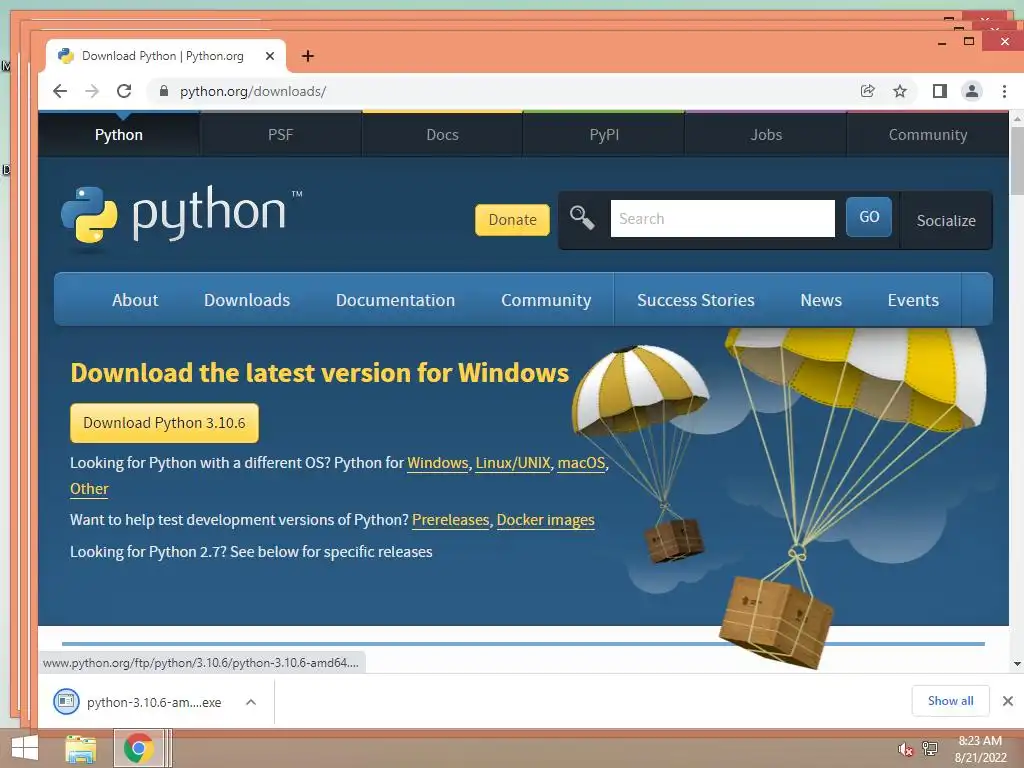Open the Socialize menu
This screenshot has width=1024, height=768.
(x=946, y=220)
